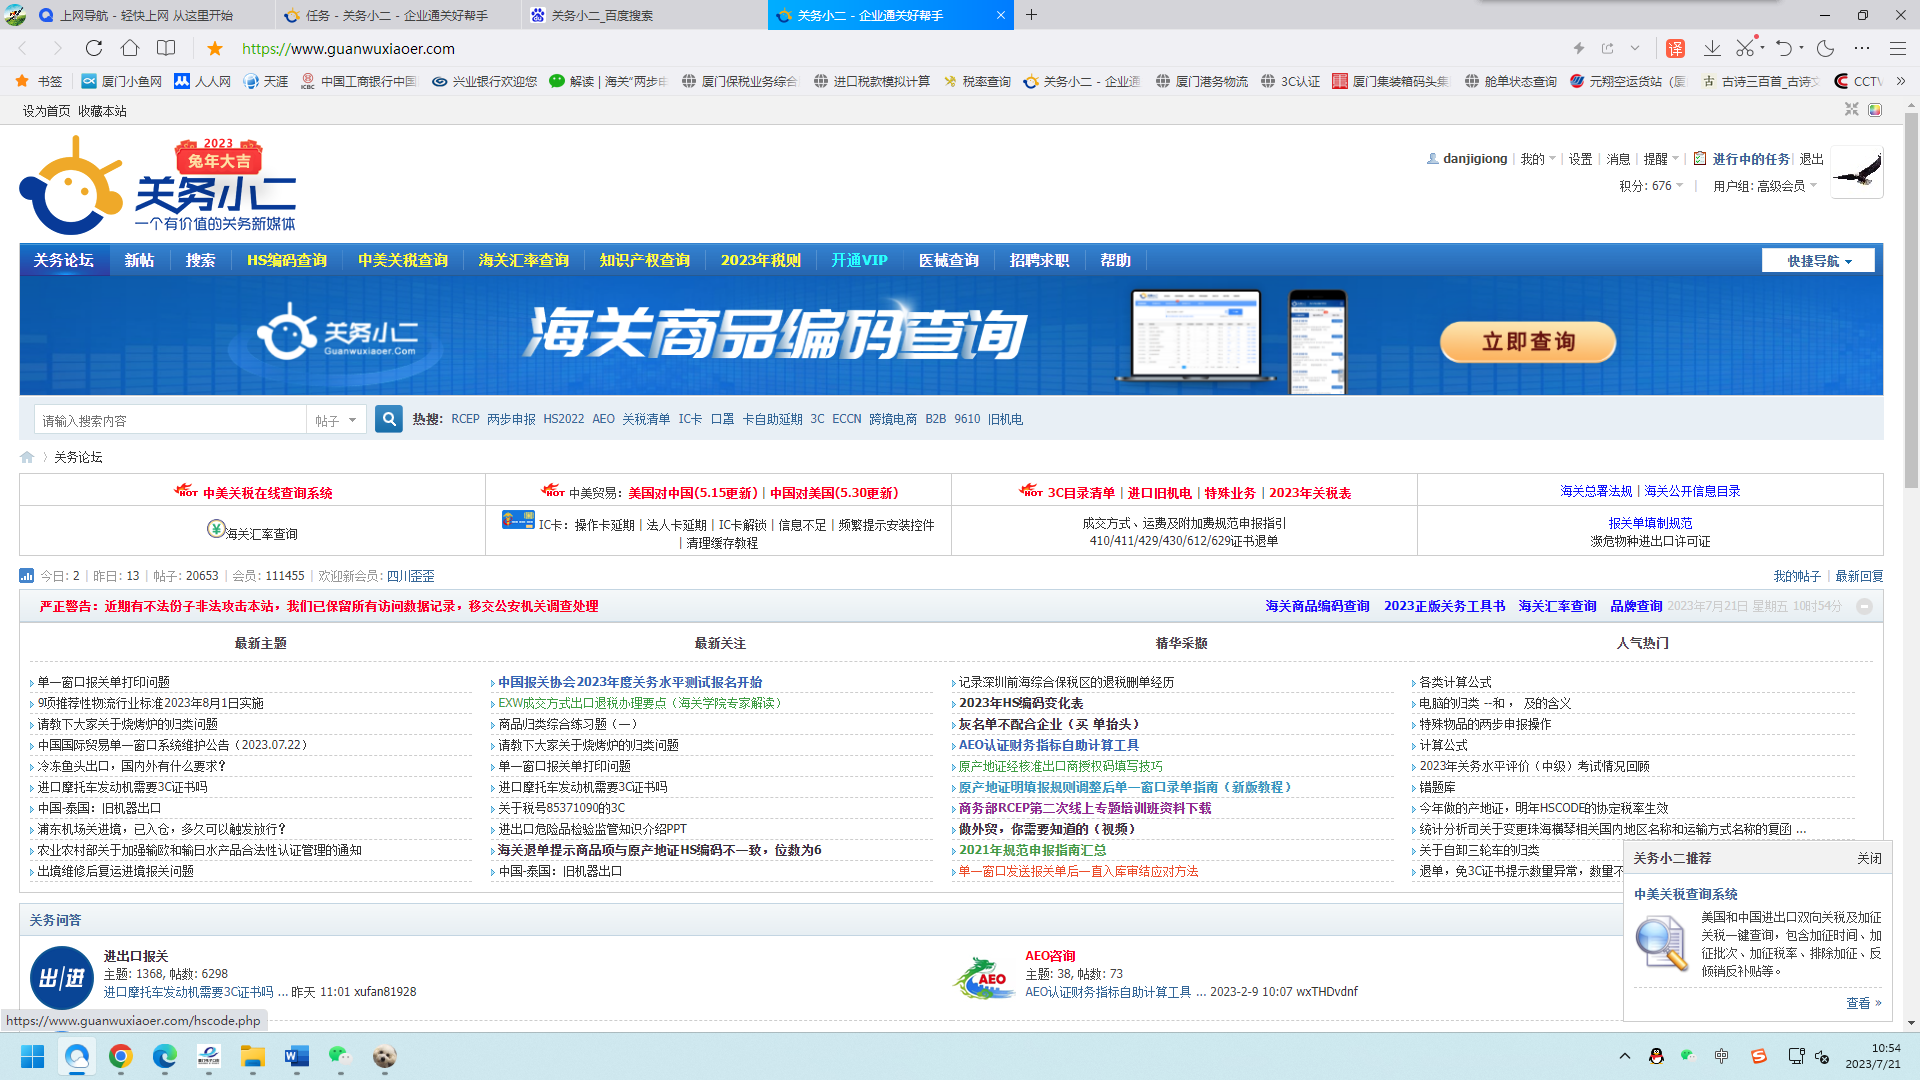This screenshot has width=1920, height=1080.
Task: Activate the scissors screenshot tool
Action: (1745, 48)
